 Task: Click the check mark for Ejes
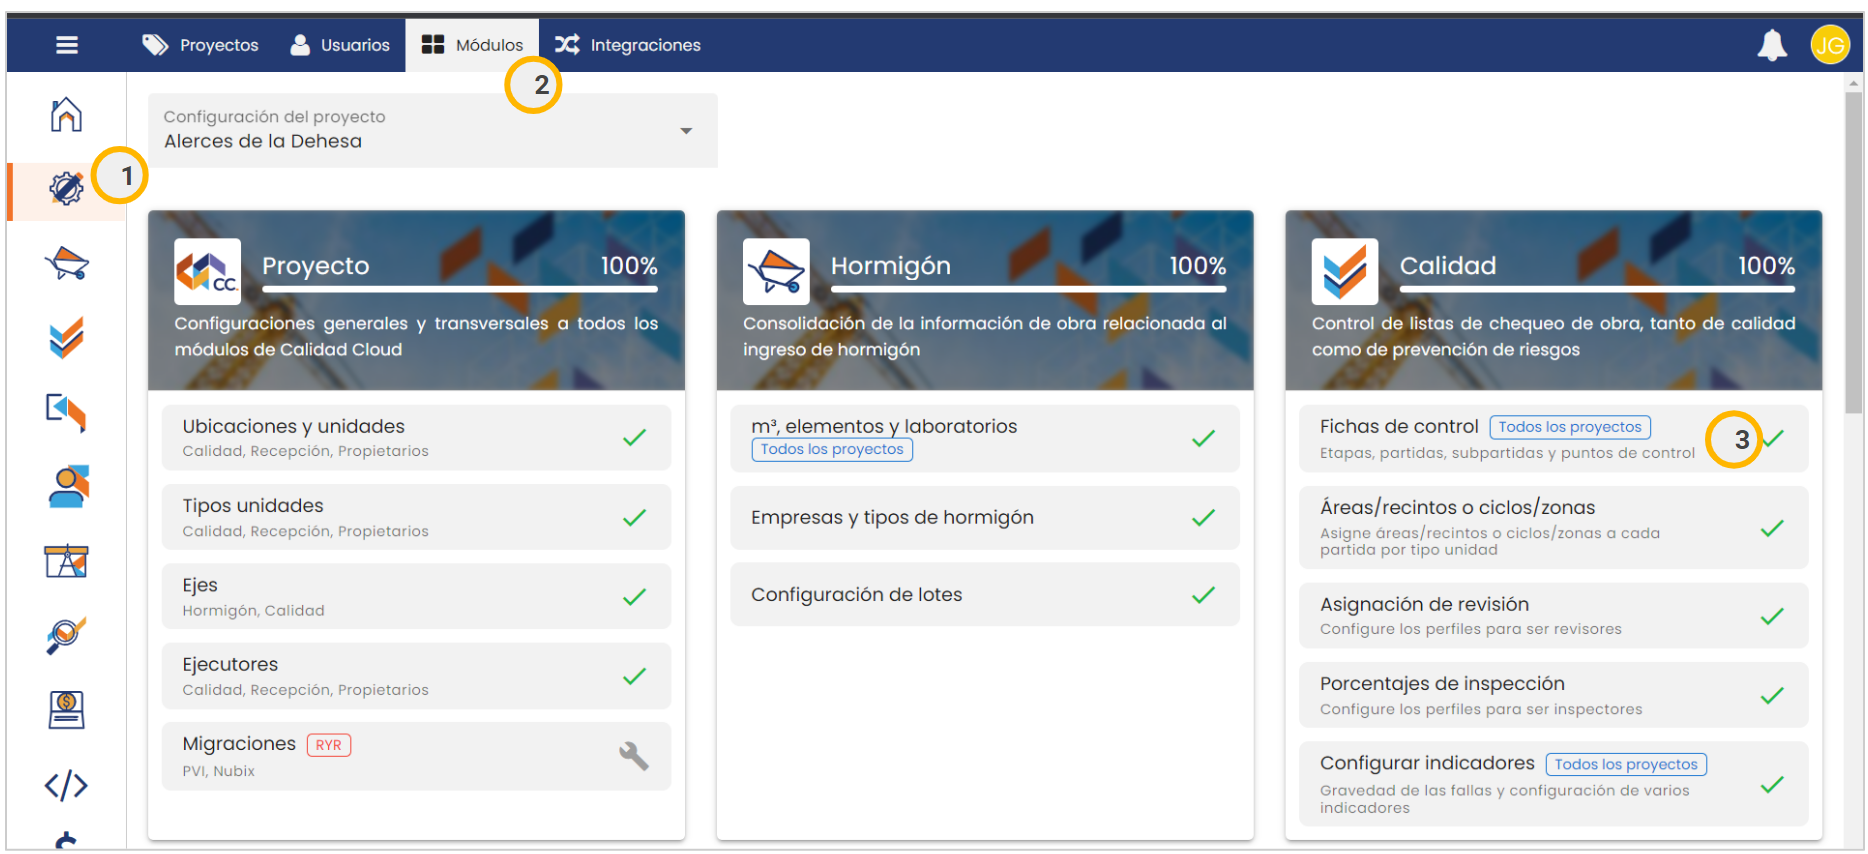pos(634,597)
